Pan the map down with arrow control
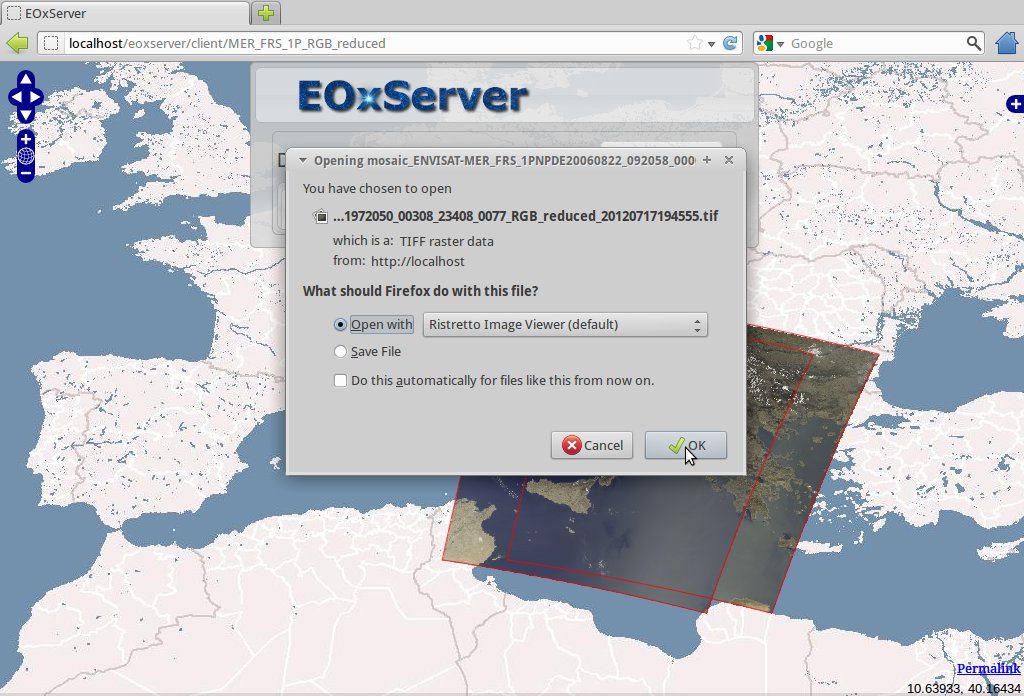The width and height of the screenshot is (1024, 696). pyautogui.click(x=26, y=113)
